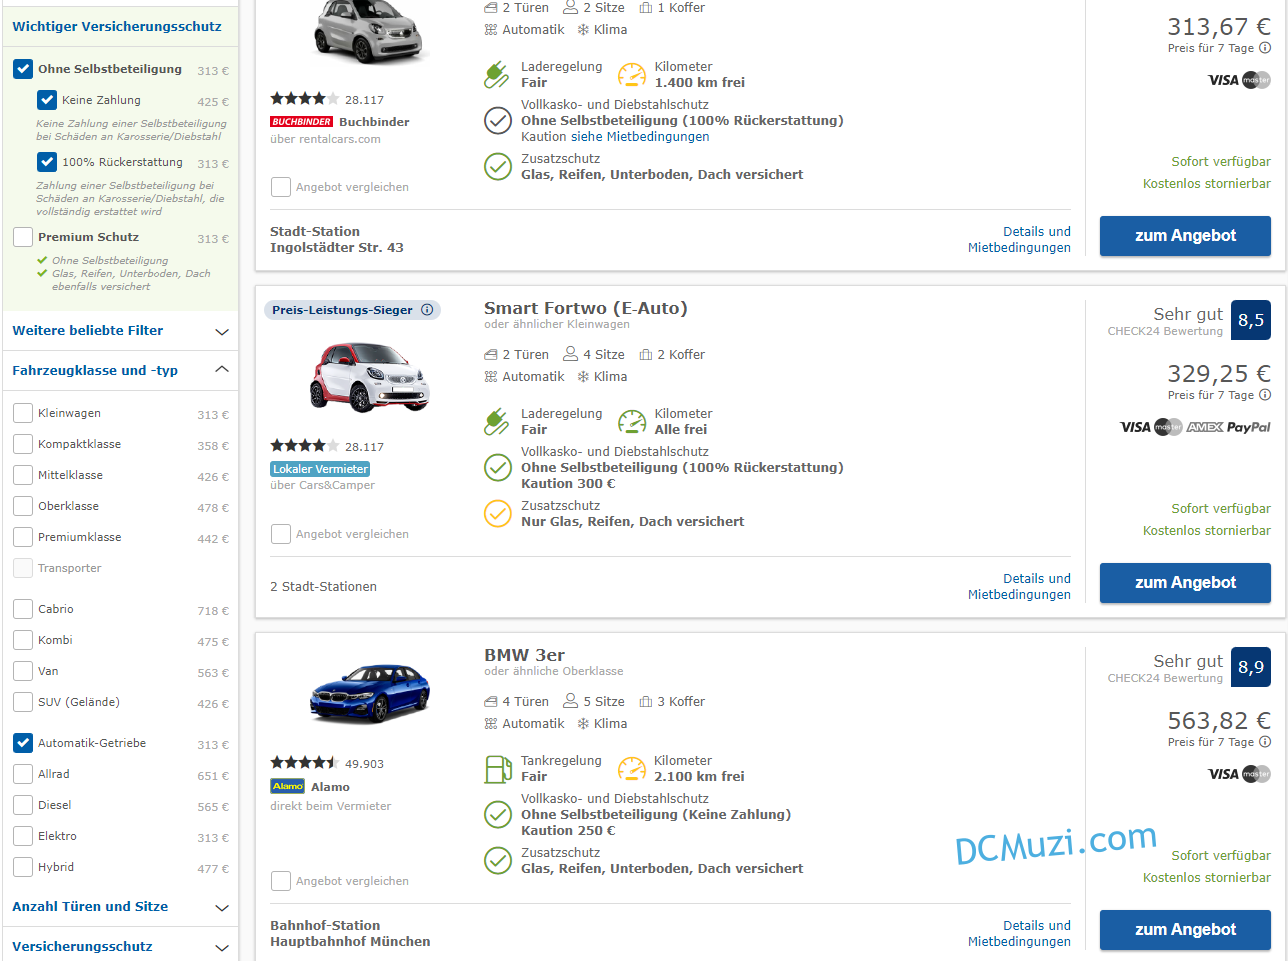Click the silver Smart car image
This screenshot has width=1288, height=961.
[x=369, y=30]
